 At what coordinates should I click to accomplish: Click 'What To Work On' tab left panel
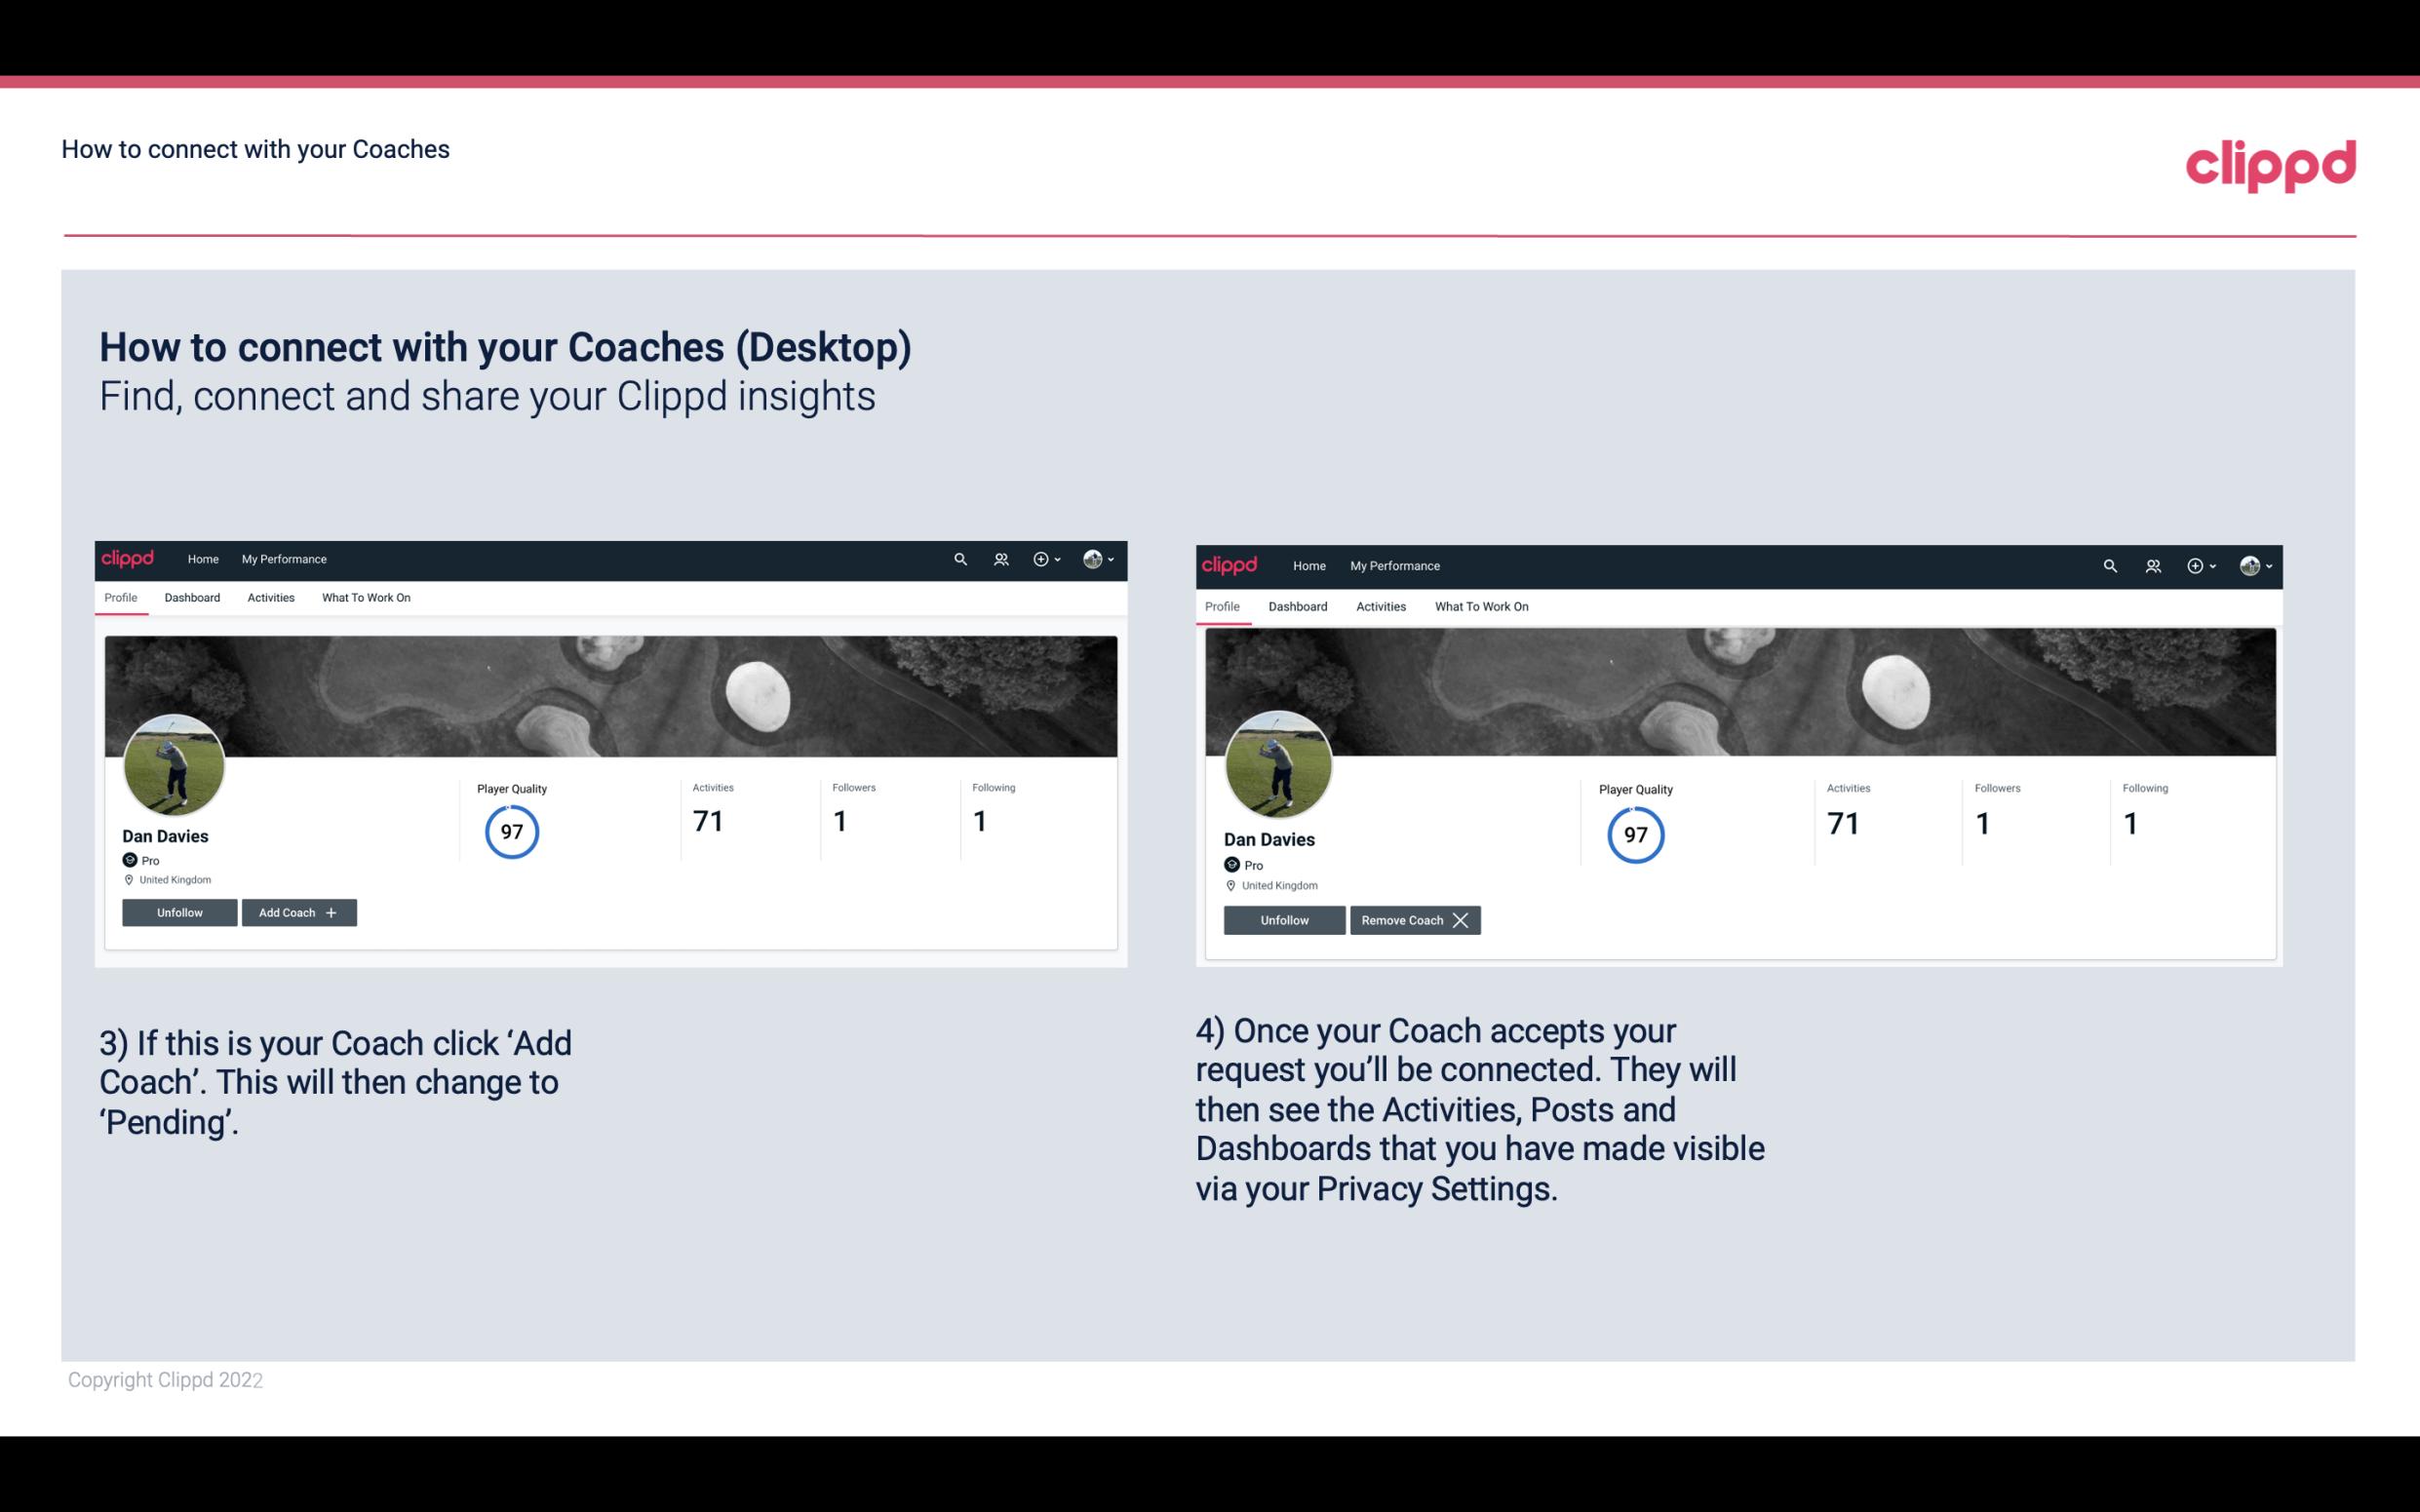point(364,598)
